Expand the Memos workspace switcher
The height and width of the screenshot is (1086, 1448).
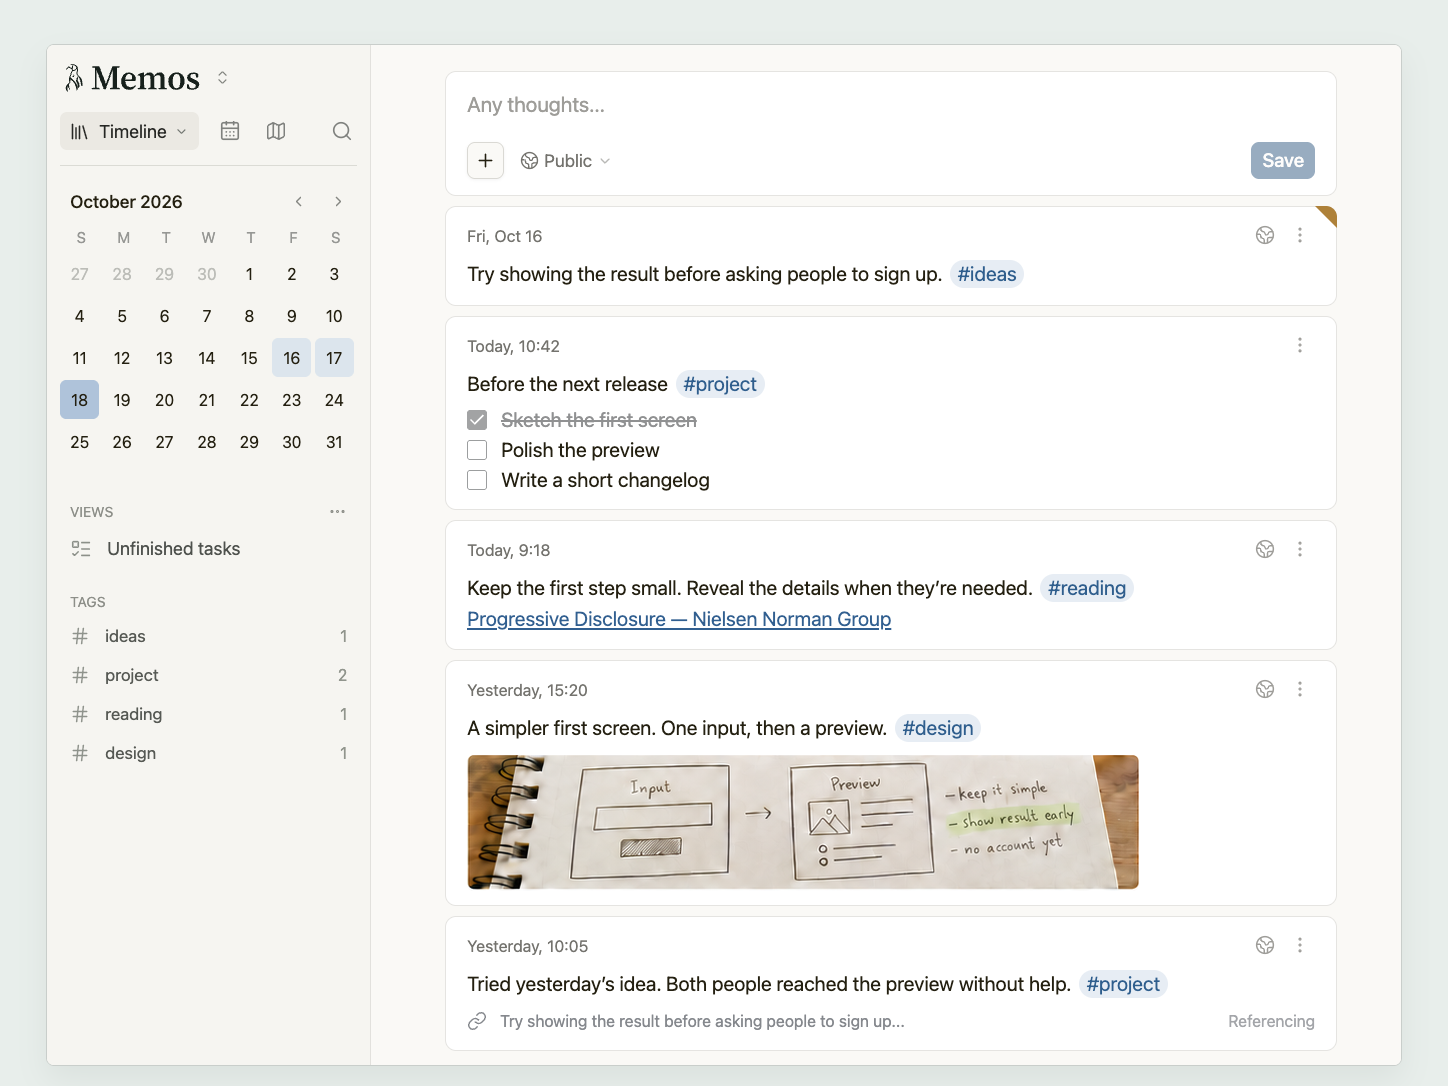pos(222,77)
